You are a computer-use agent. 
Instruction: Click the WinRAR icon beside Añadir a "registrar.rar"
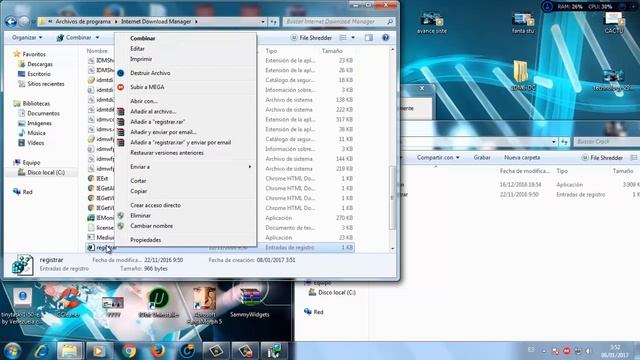point(121,122)
